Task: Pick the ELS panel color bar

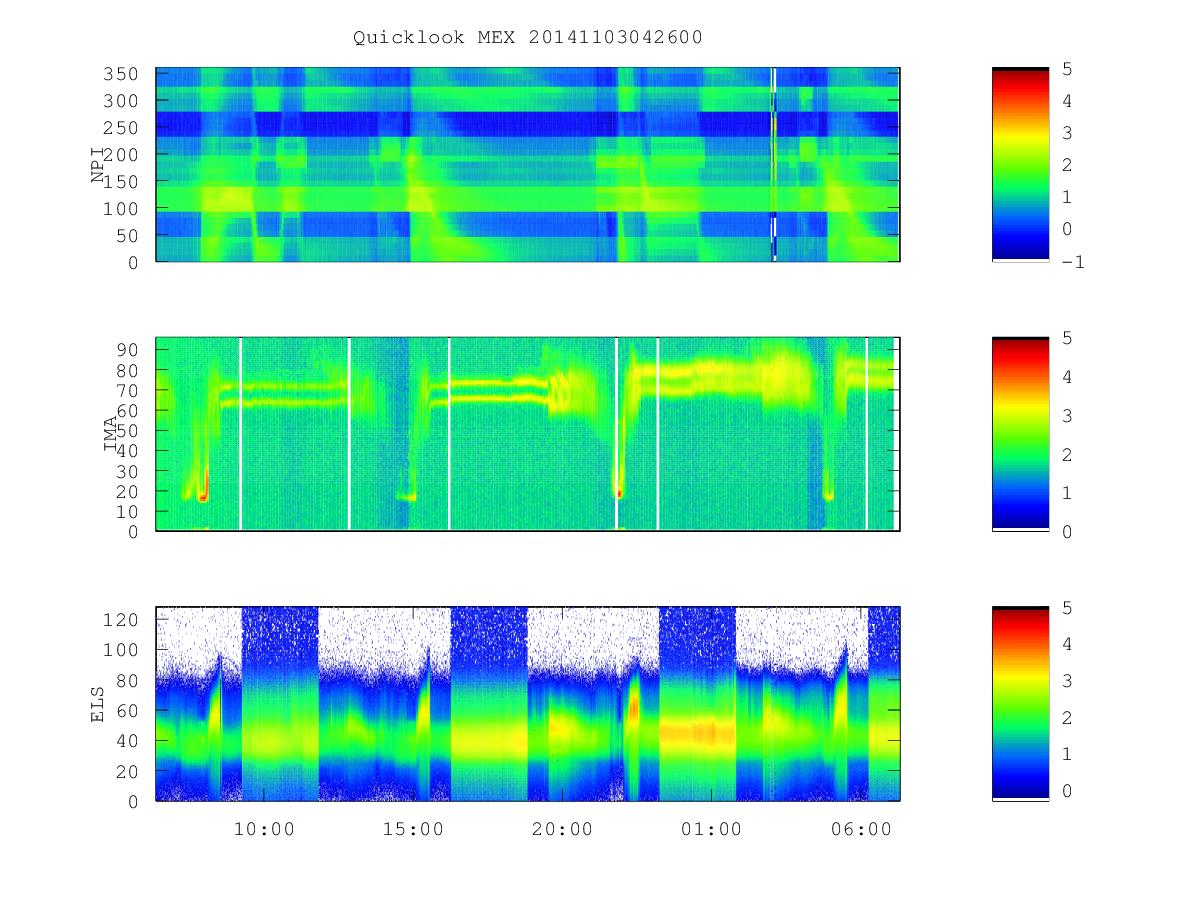Action: [1020, 703]
